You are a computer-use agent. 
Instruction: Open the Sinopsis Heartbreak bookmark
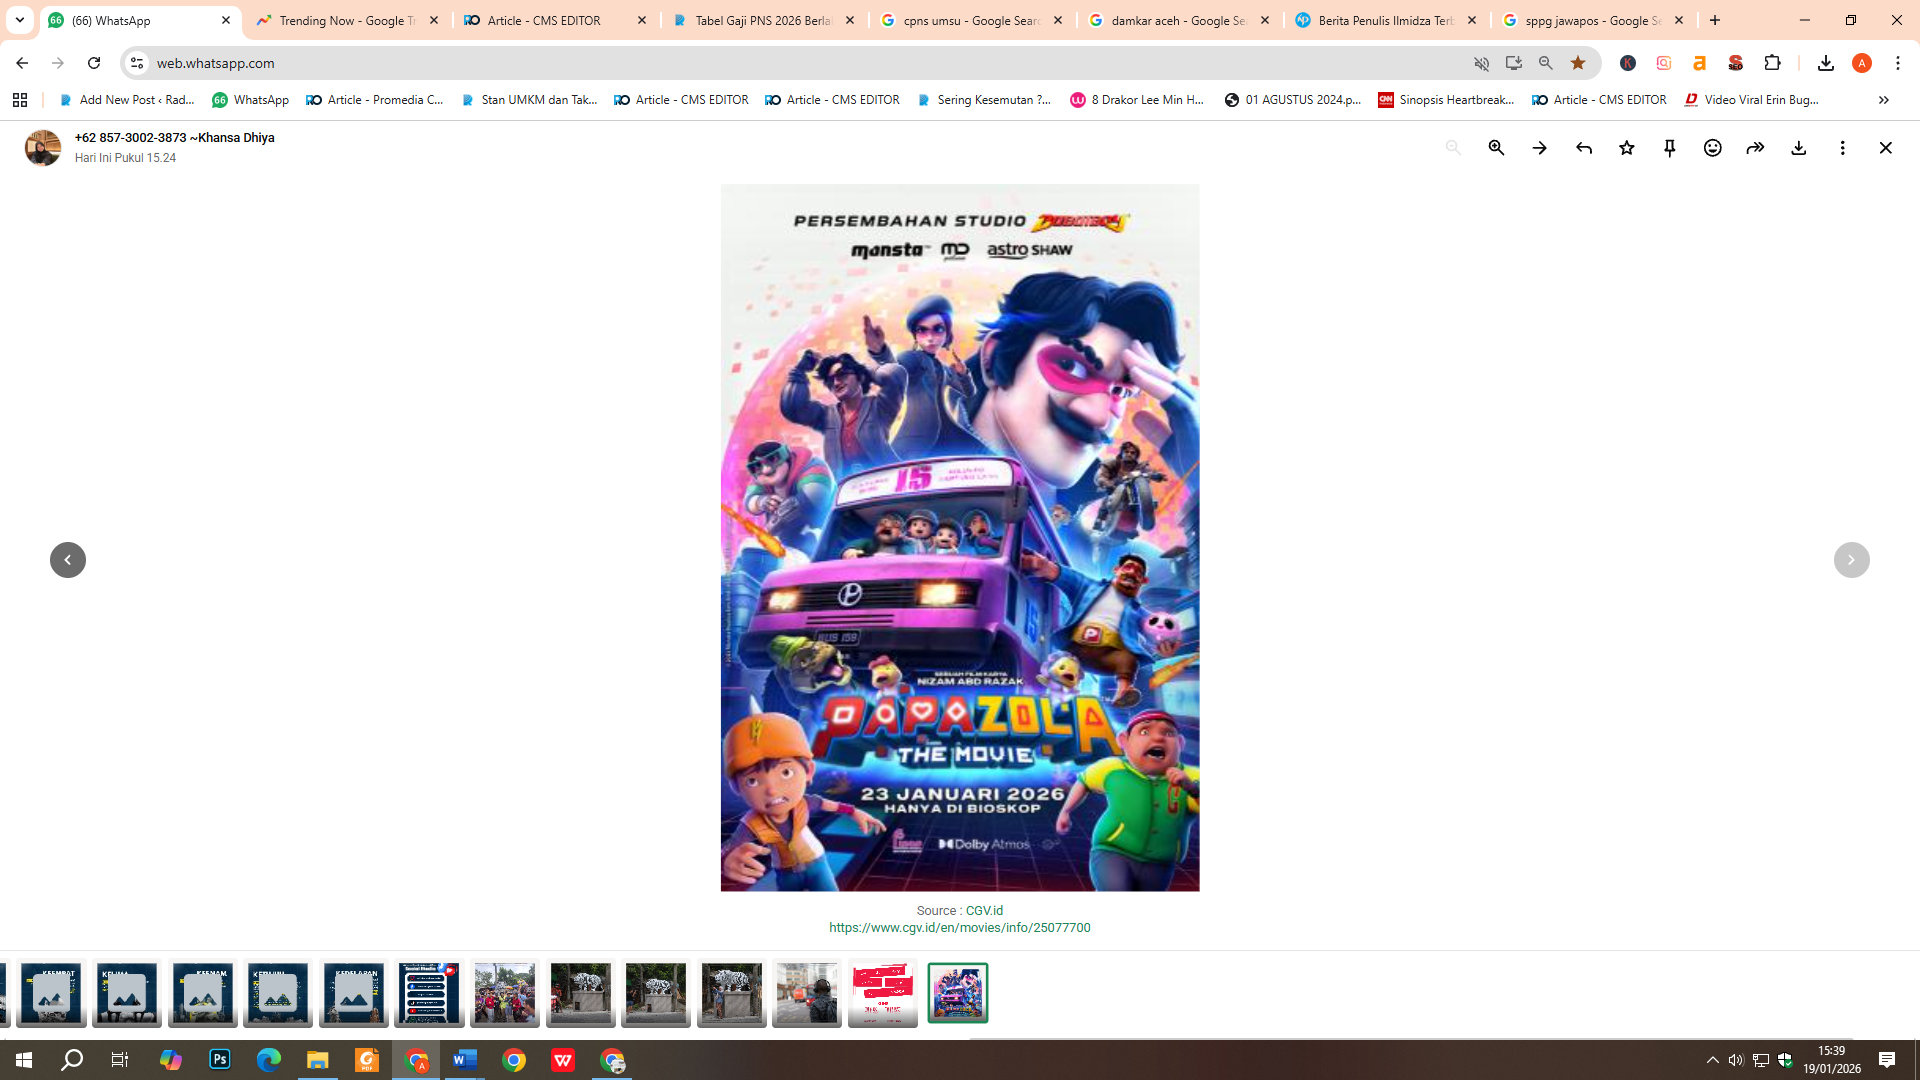(1446, 100)
